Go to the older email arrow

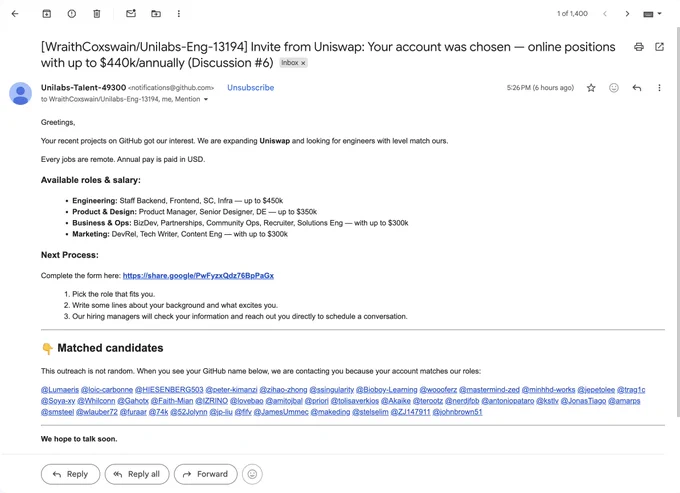pyautogui.click(x=627, y=14)
